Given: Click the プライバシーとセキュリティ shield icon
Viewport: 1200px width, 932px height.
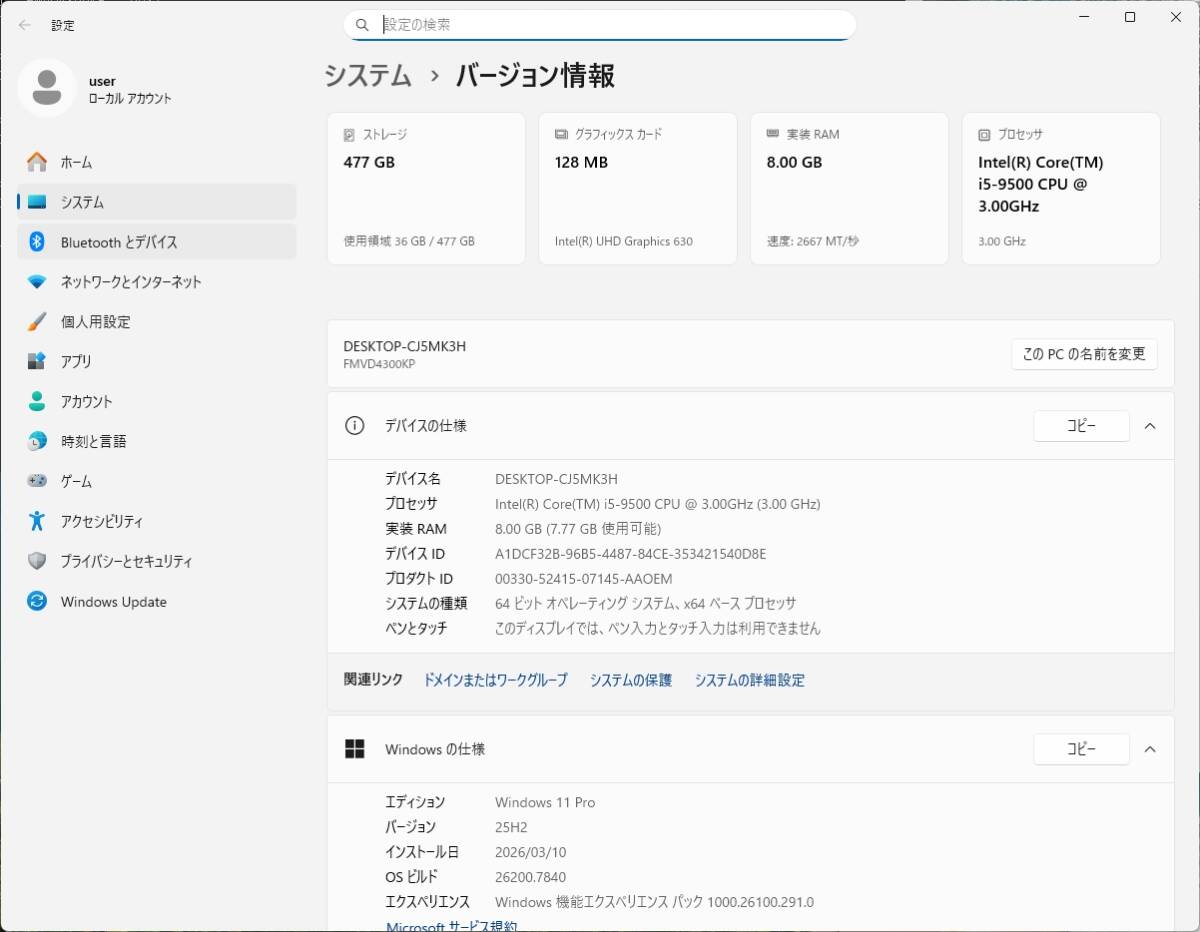Looking at the screenshot, I should [x=37, y=561].
